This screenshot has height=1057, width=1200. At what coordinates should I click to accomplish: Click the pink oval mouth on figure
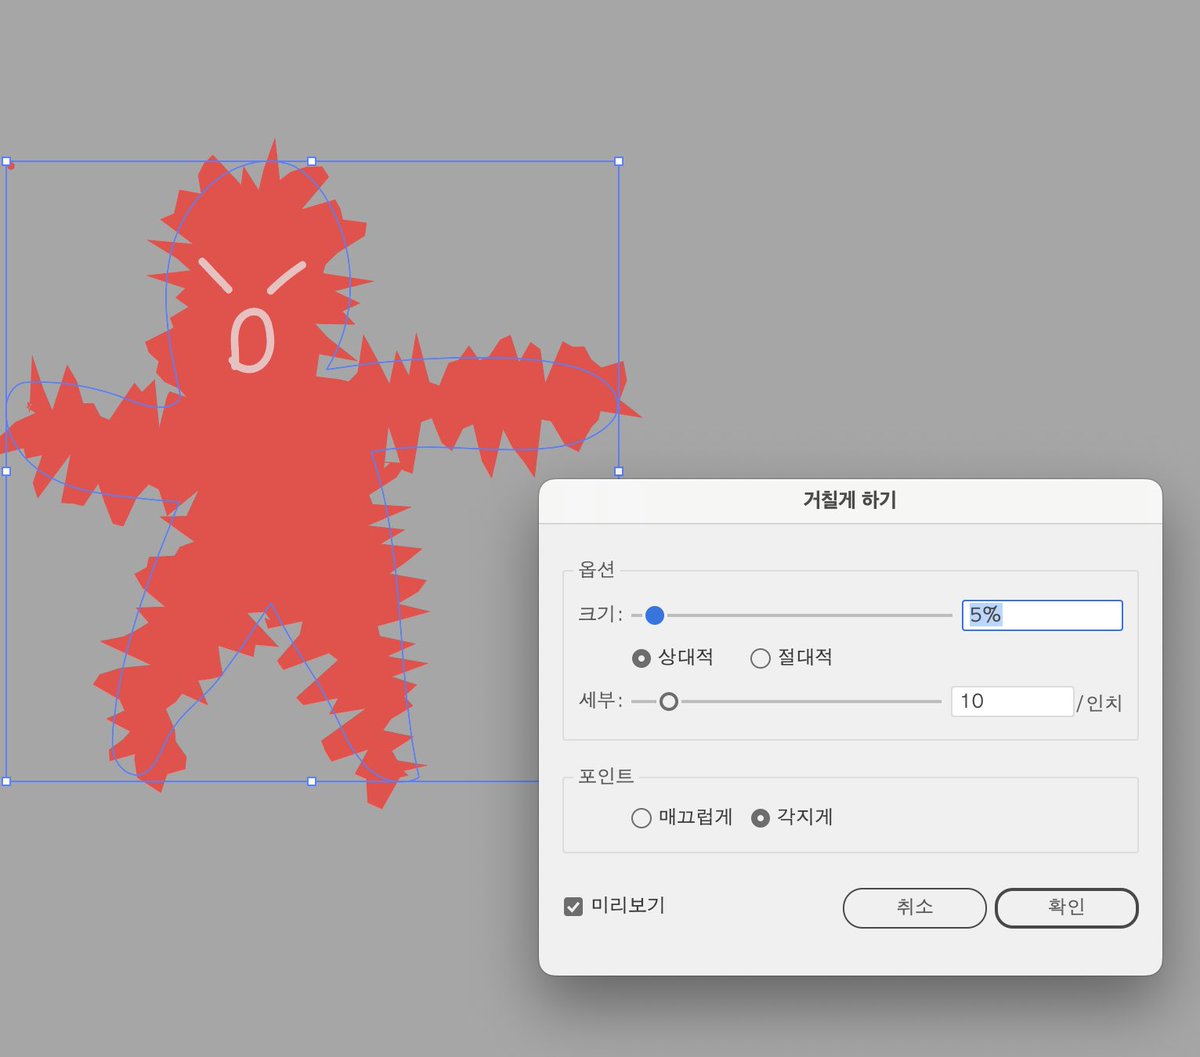point(250,340)
